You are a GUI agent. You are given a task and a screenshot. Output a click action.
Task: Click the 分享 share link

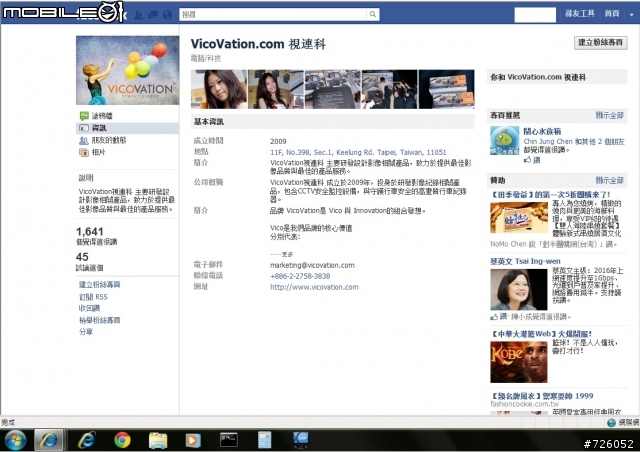click(86, 332)
